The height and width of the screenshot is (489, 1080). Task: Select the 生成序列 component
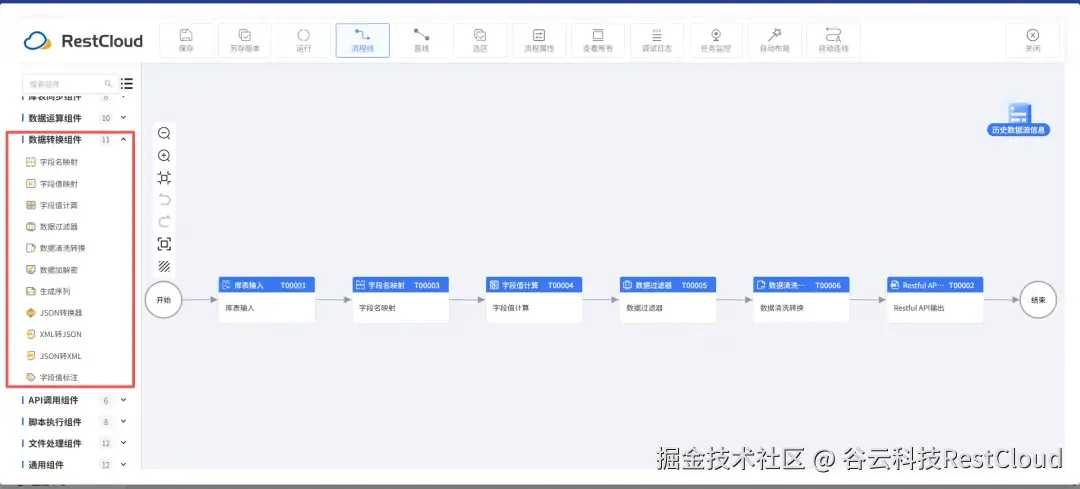click(48, 291)
